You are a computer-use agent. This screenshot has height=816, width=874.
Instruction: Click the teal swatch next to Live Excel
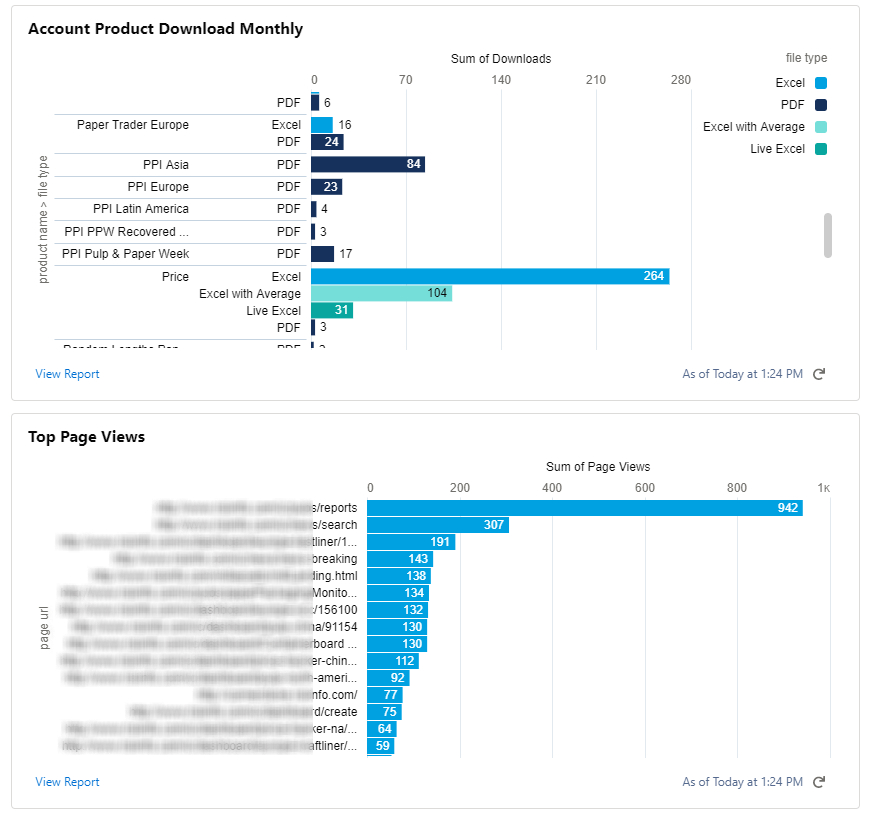click(823, 150)
